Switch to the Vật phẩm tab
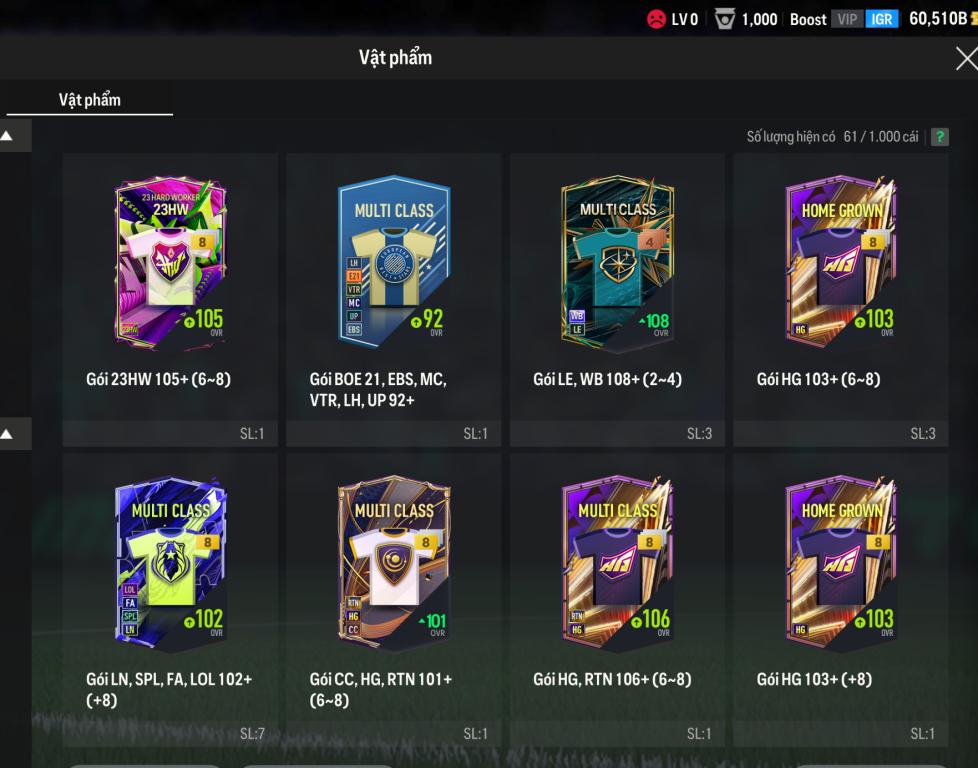The image size is (978, 768). [x=89, y=100]
